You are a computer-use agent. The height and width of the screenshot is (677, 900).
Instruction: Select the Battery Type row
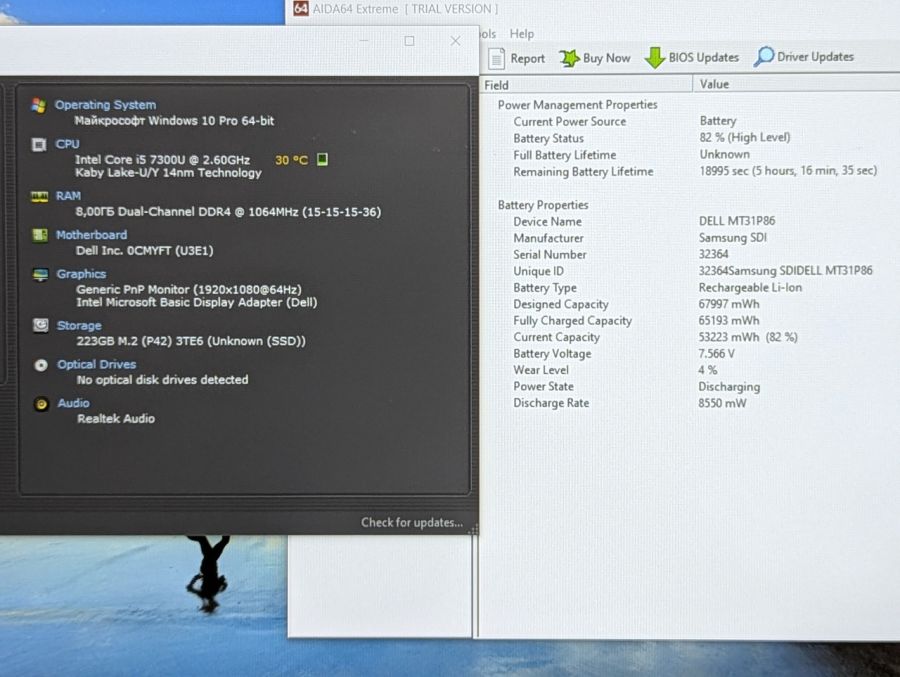click(689, 288)
